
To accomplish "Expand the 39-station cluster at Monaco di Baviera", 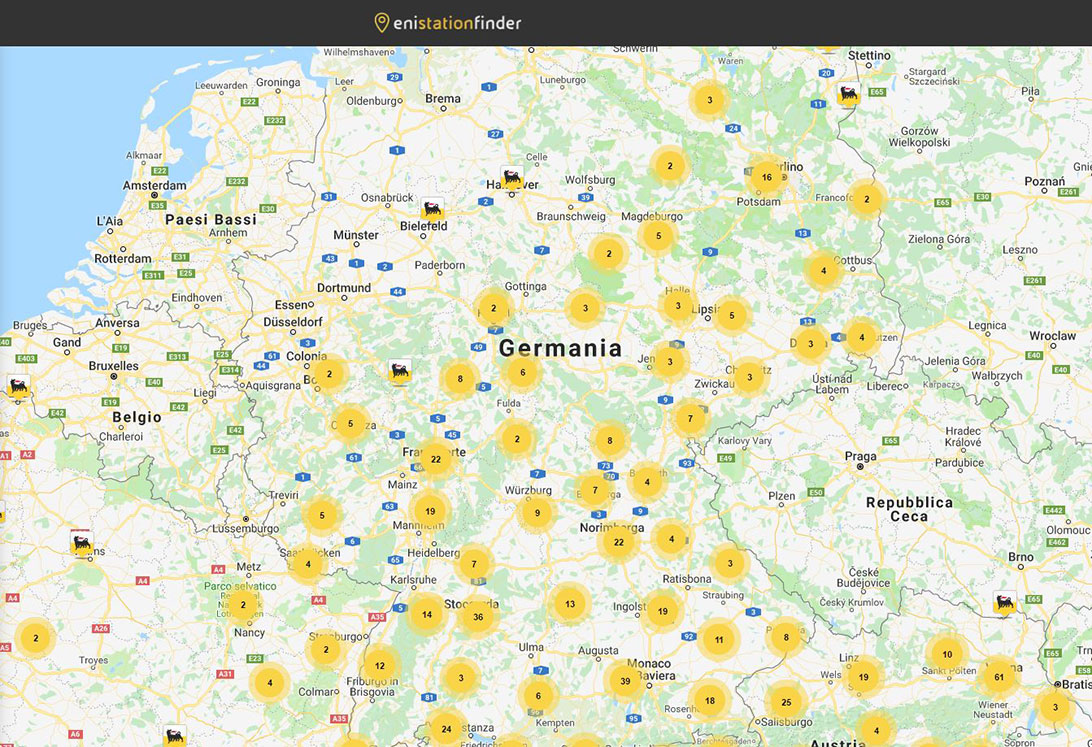I will pos(625,681).
